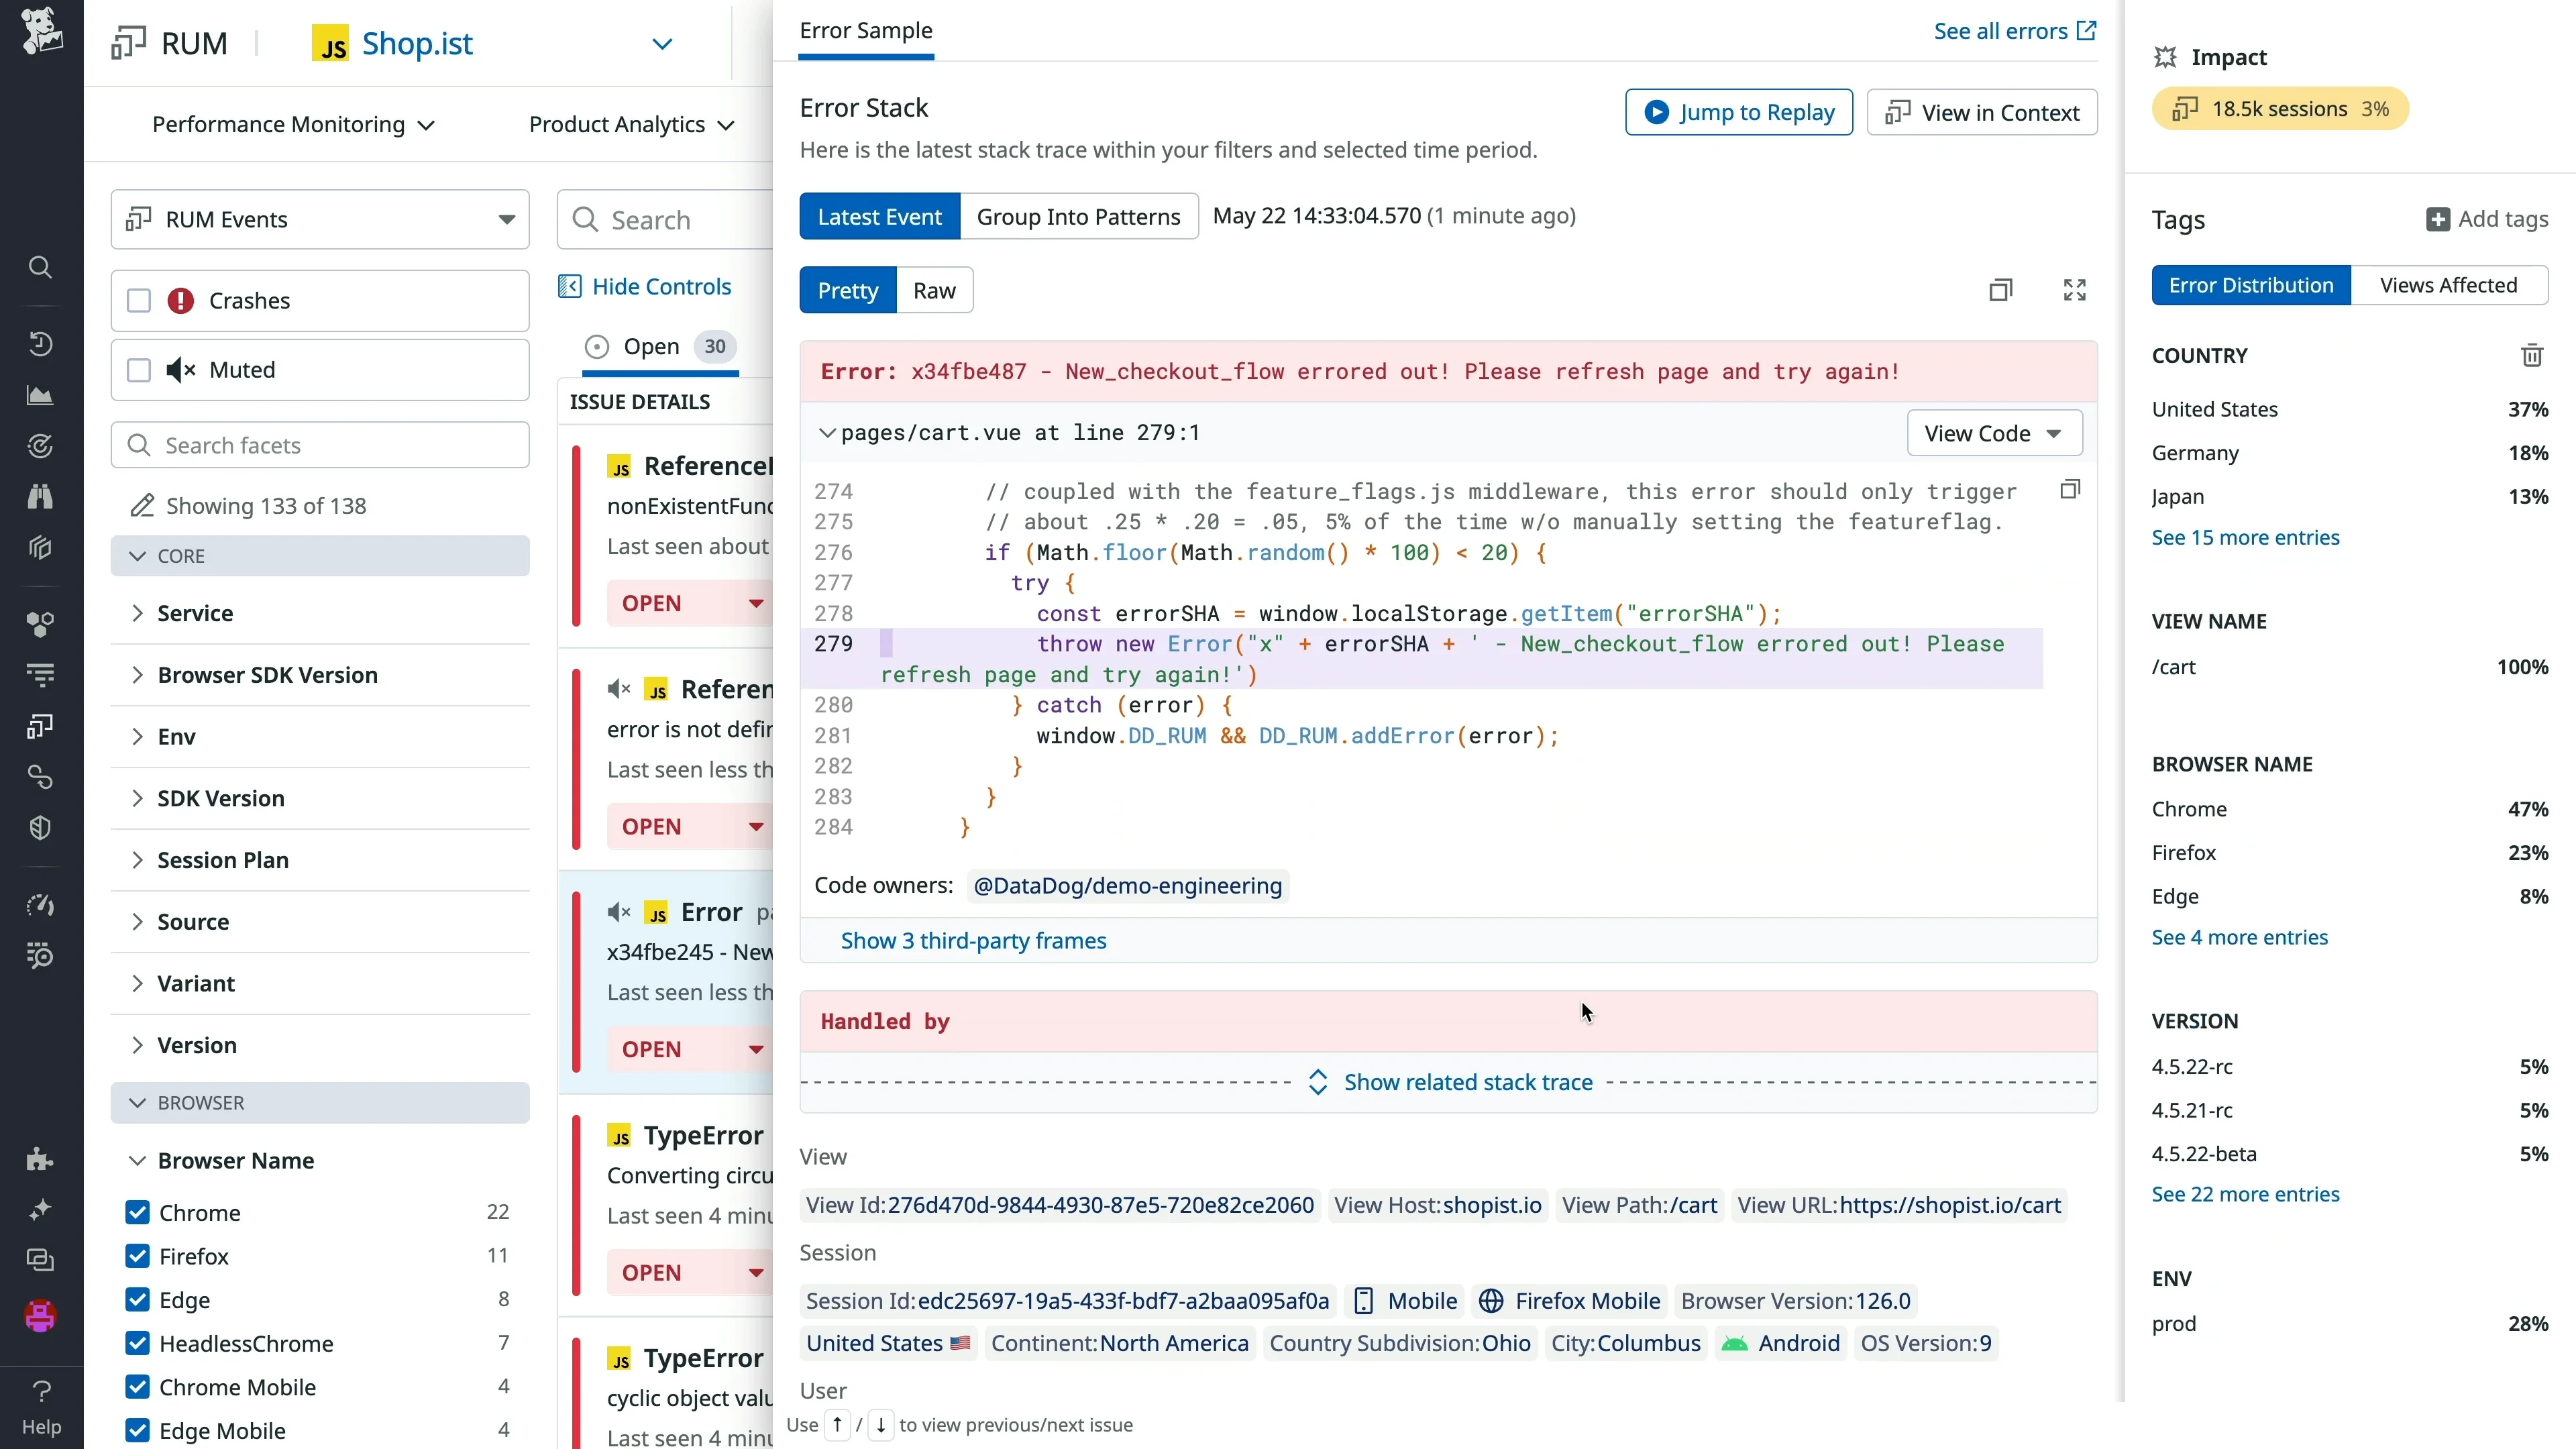Open the View Code dropdown
Image resolution: width=2576 pixels, height=1449 pixels.
tap(1993, 433)
